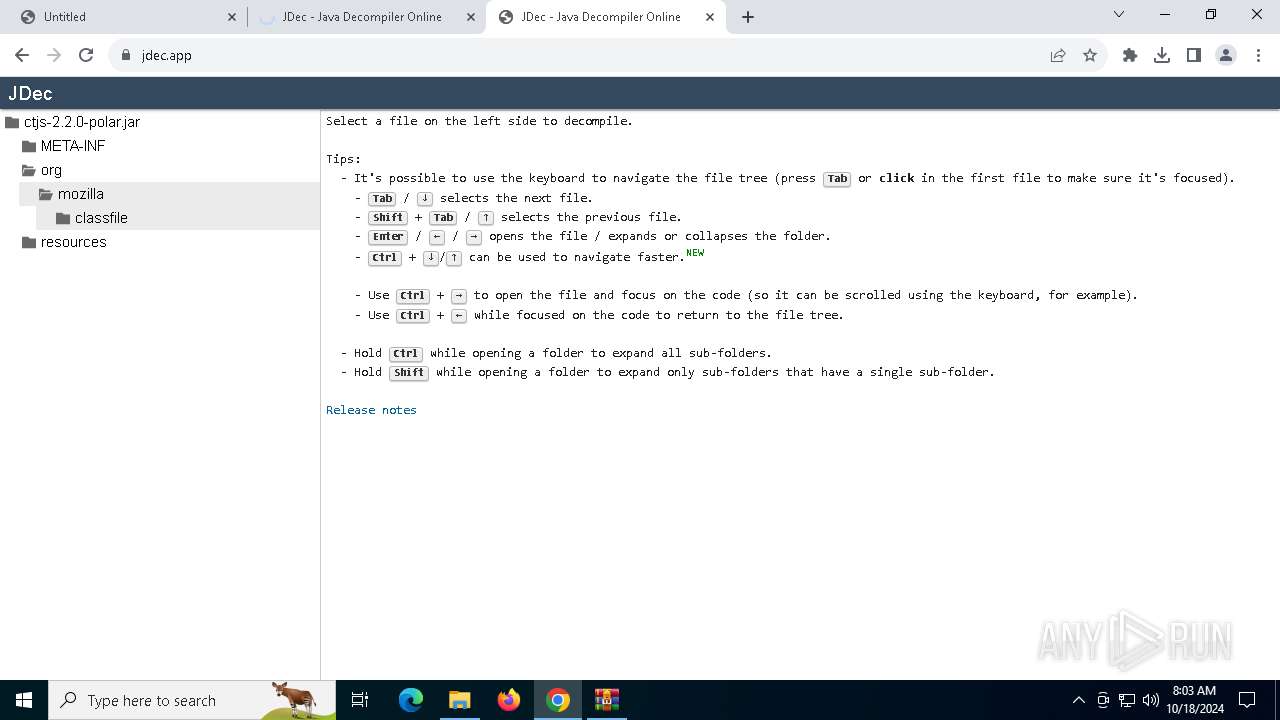View site information lock icon
This screenshot has width=1280, height=720.
point(126,55)
